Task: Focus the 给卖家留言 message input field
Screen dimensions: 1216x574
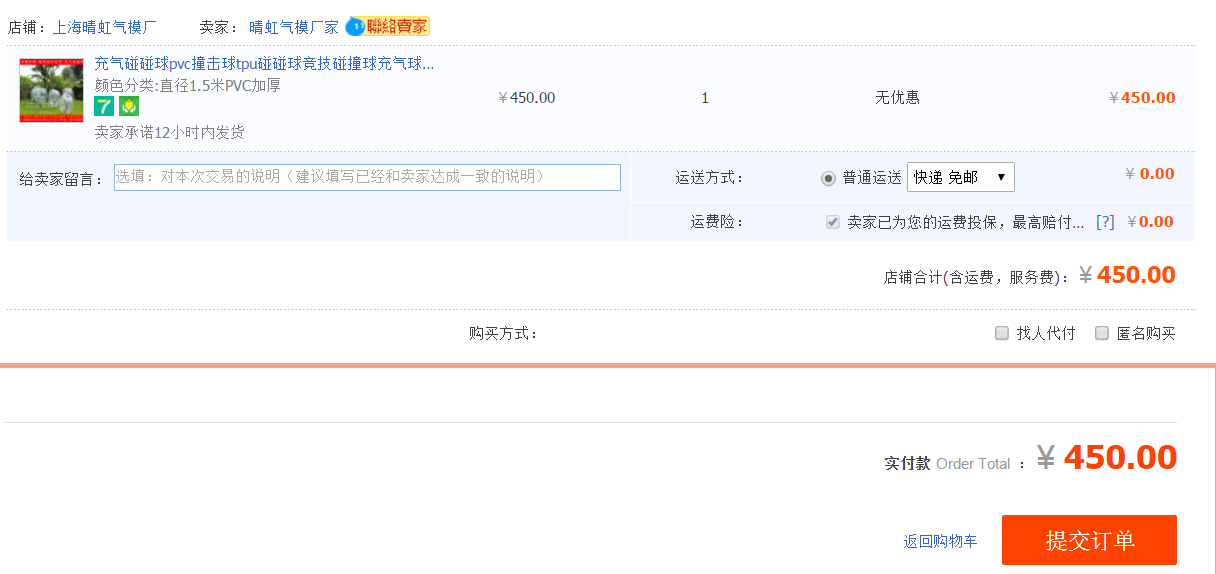Action: 367,177
